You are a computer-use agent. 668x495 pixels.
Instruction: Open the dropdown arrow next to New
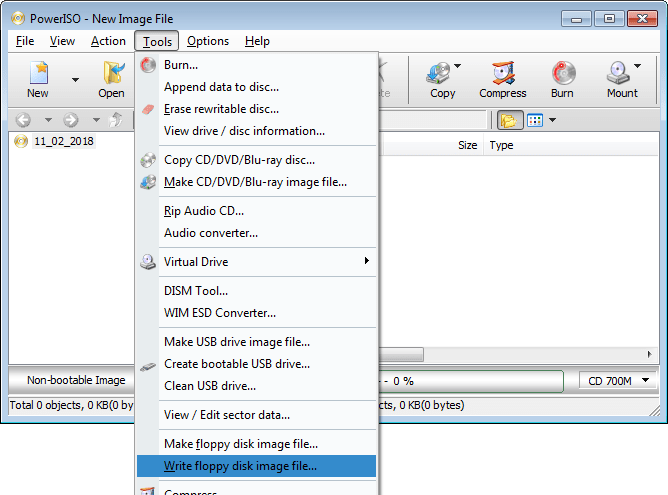pos(75,80)
